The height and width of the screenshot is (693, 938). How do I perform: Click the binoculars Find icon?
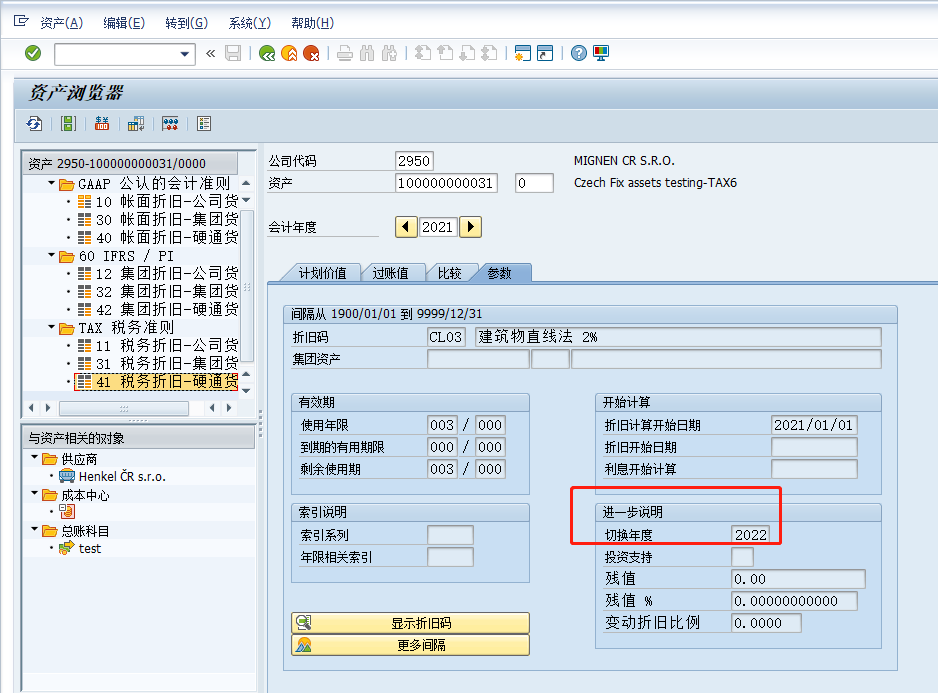367,55
